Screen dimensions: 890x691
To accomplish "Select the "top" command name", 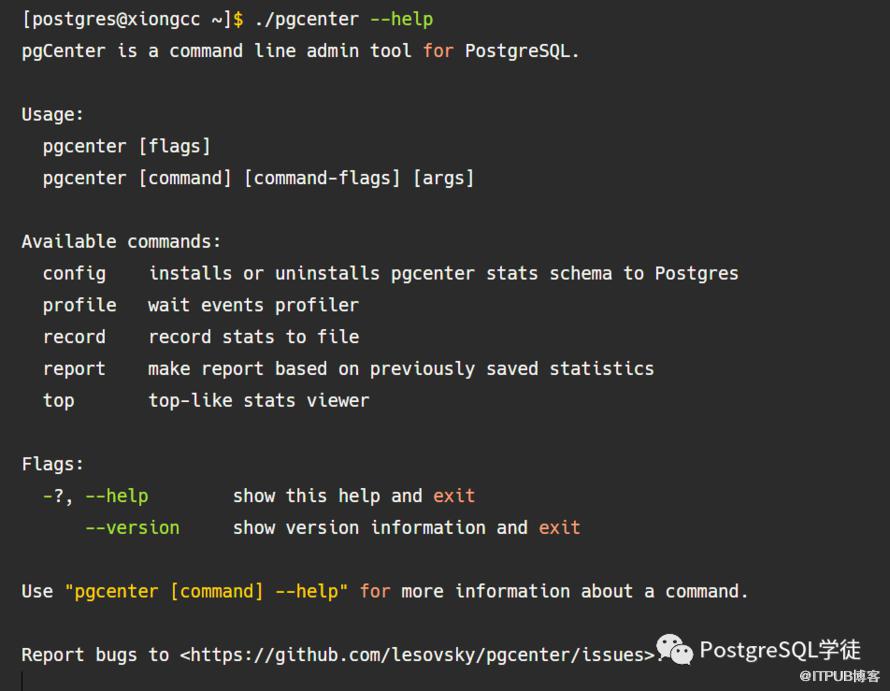I will (58, 401).
